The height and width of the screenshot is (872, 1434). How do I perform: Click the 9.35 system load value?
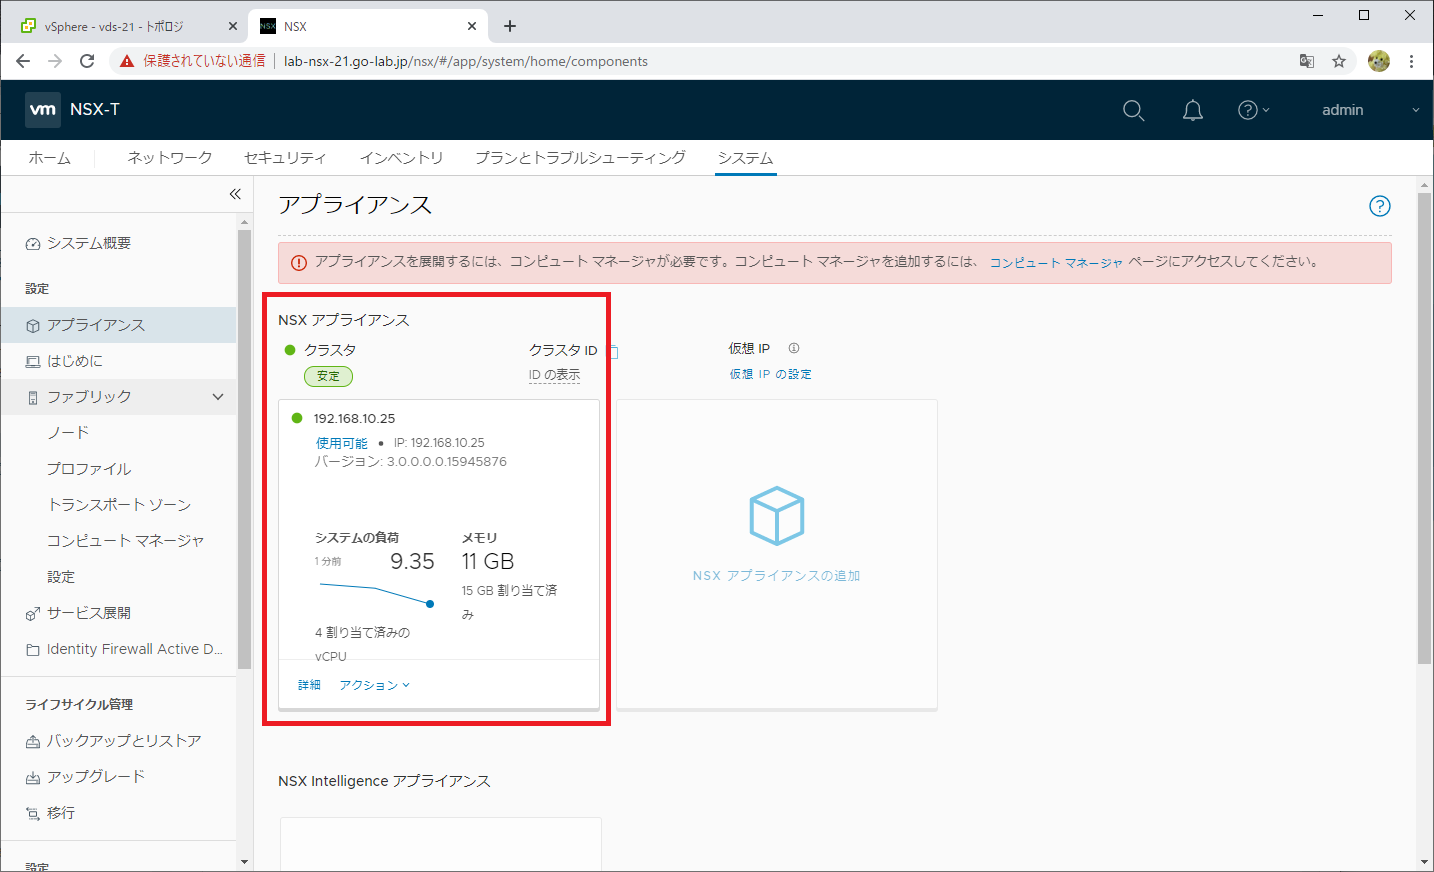412,562
